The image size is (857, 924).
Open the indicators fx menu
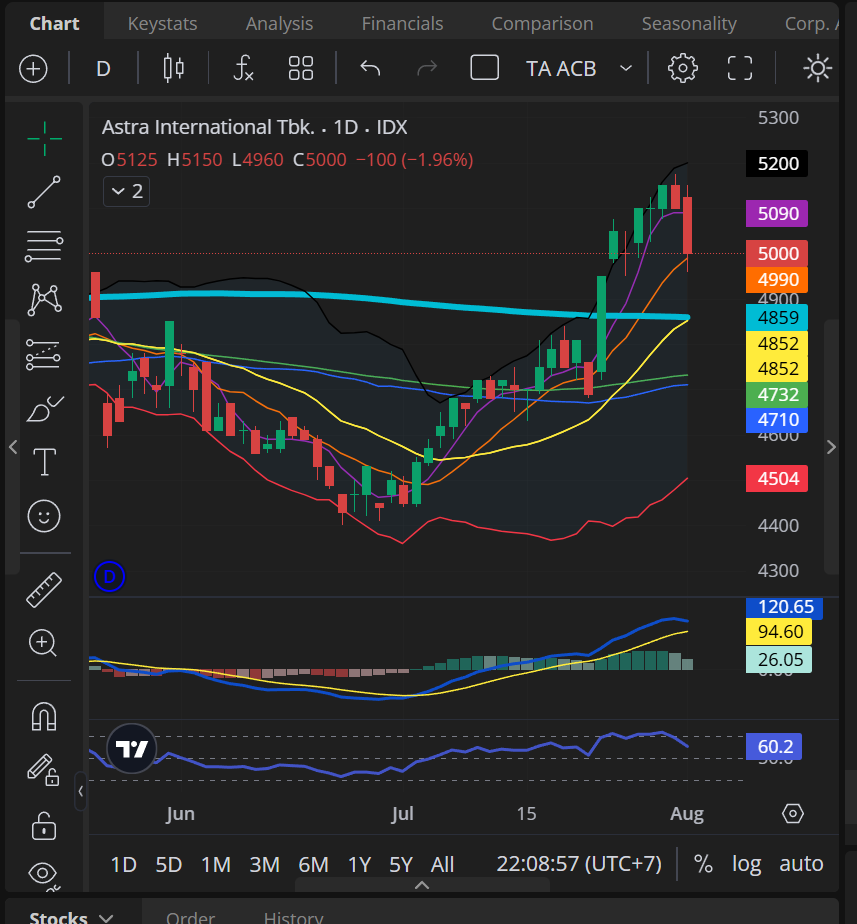(243, 69)
